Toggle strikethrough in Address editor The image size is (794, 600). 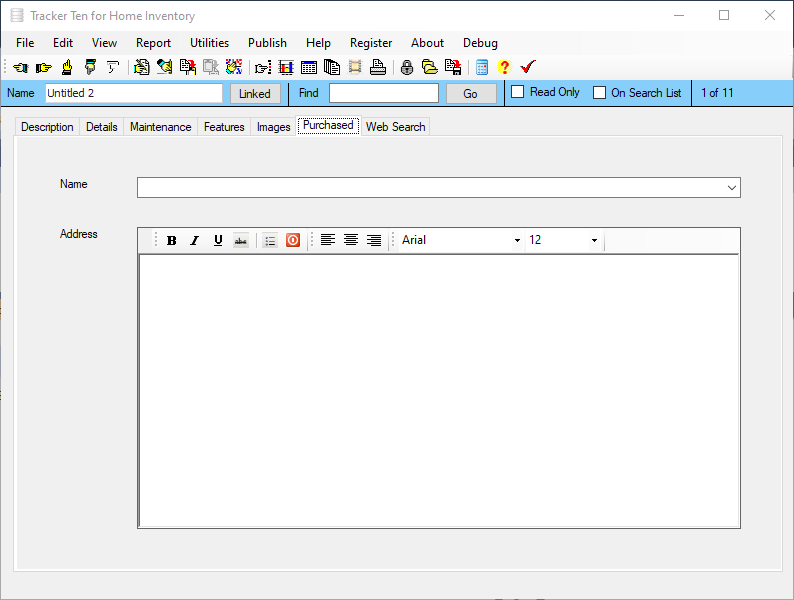click(x=241, y=241)
